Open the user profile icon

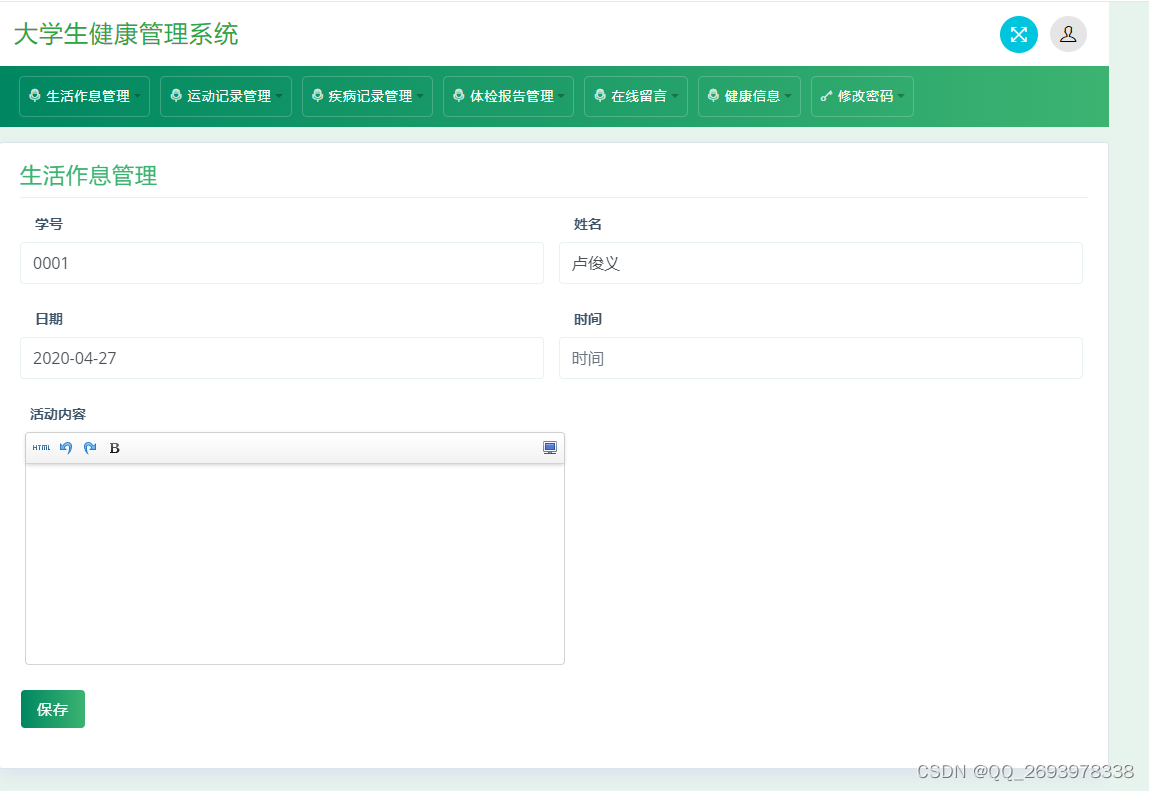coord(1068,34)
